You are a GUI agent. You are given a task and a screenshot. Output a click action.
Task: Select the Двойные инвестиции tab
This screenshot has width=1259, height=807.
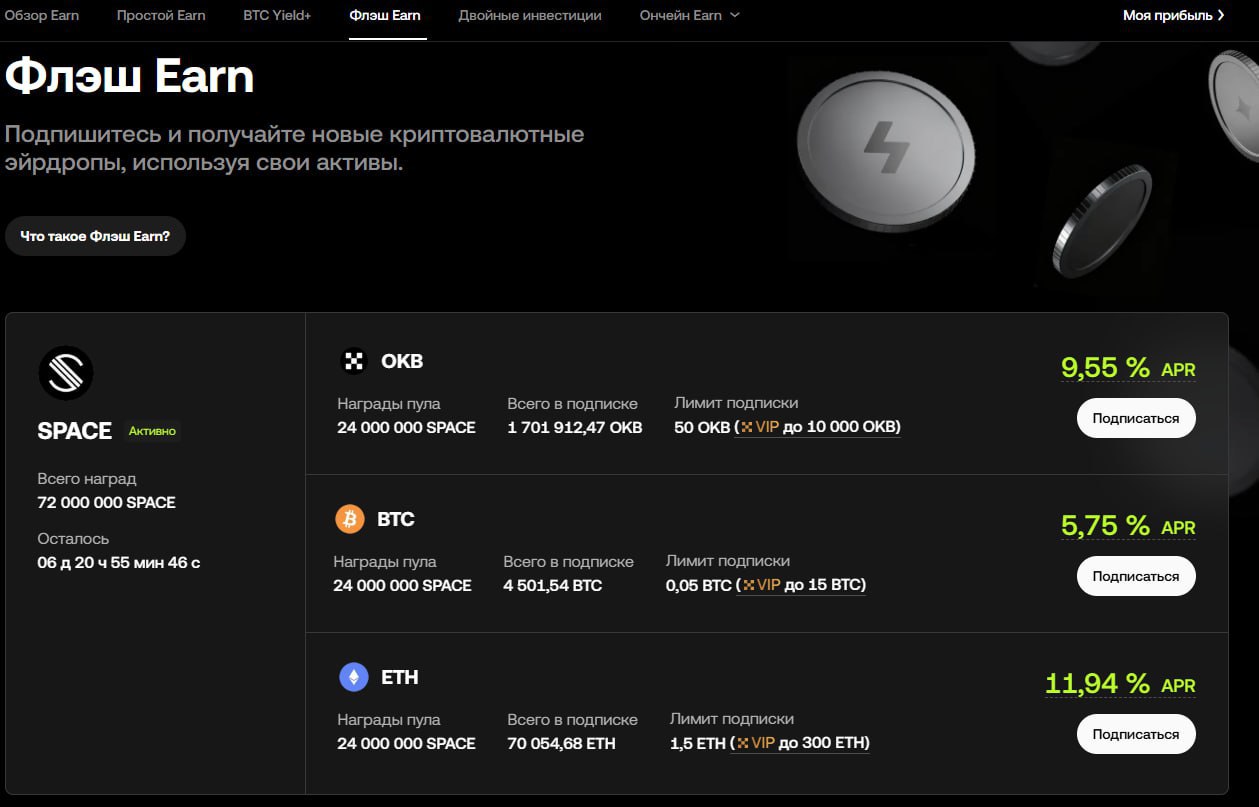pyautogui.click(x=530, y=16)
